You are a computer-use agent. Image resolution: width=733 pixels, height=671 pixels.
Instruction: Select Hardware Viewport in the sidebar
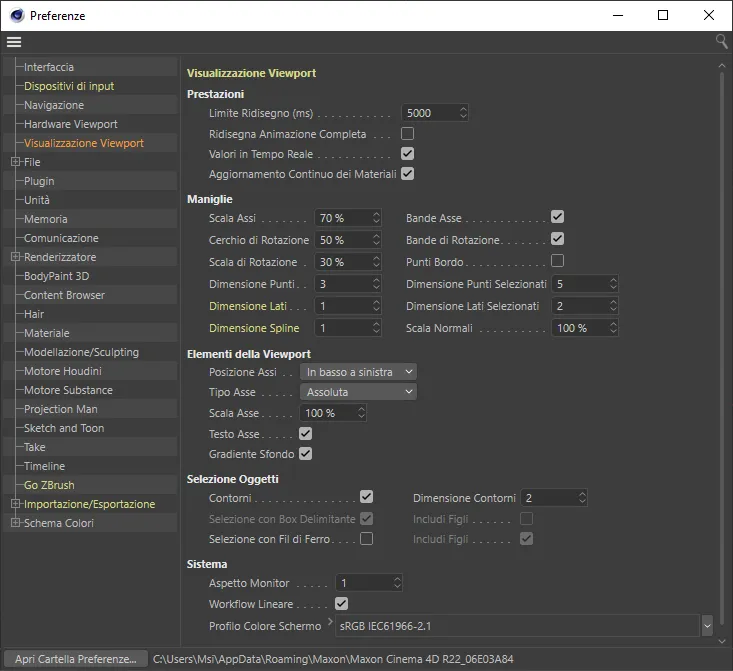[x=71, y=124]
